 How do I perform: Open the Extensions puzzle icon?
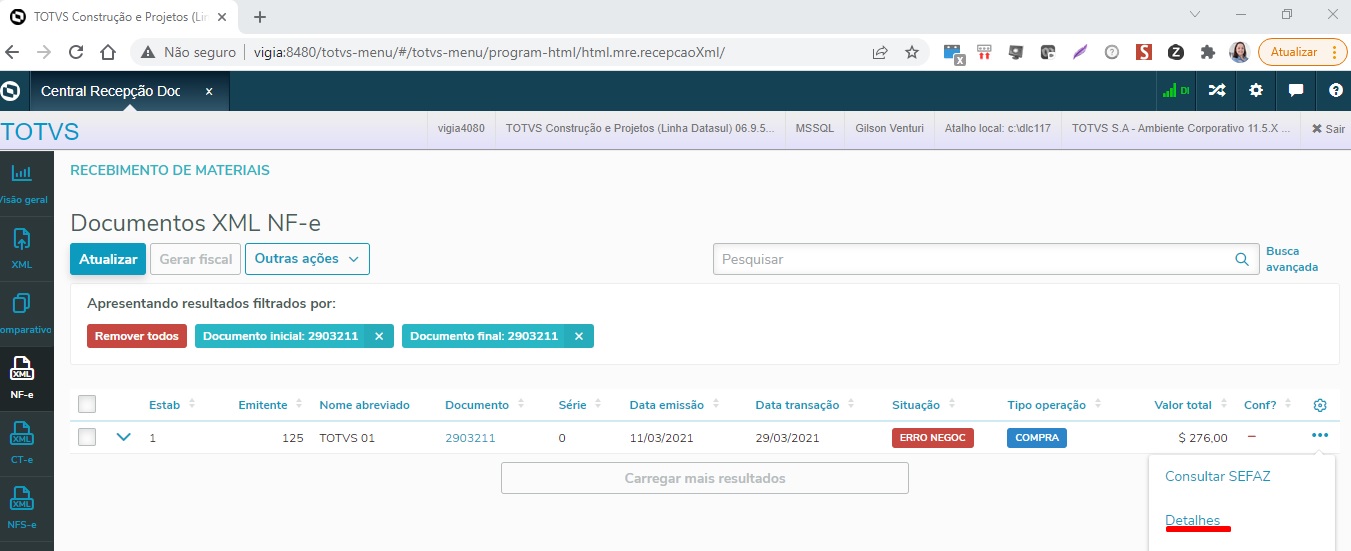pos(1207,52)
